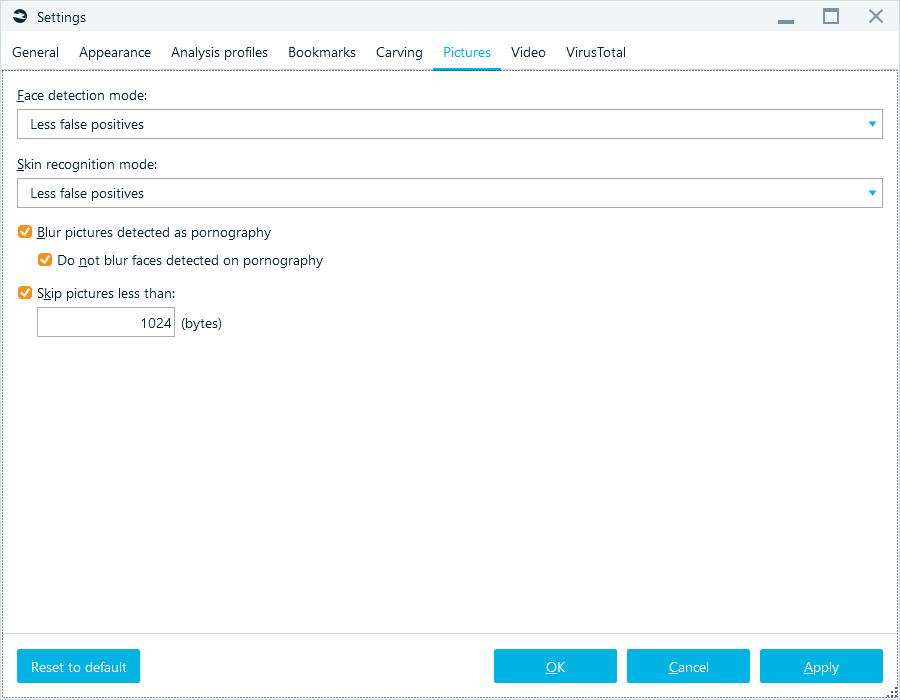This screenshot has height=700, width=900.
Task: Click the window resize grip corner
Action: point(893,693)
